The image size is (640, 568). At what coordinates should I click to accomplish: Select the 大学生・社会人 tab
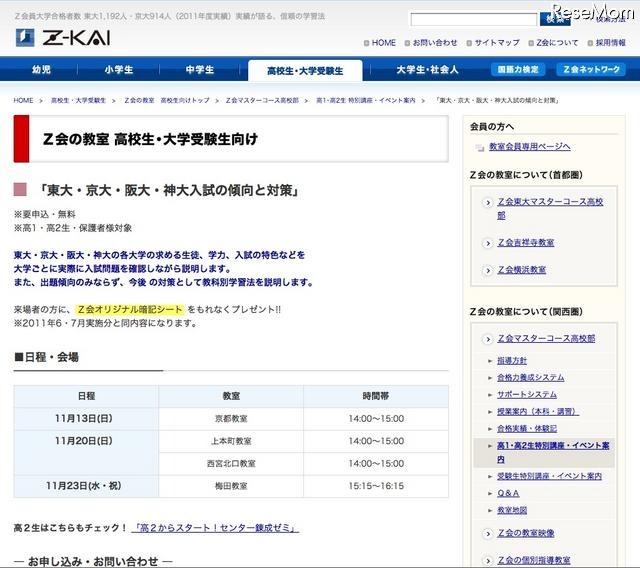[427, 70]
